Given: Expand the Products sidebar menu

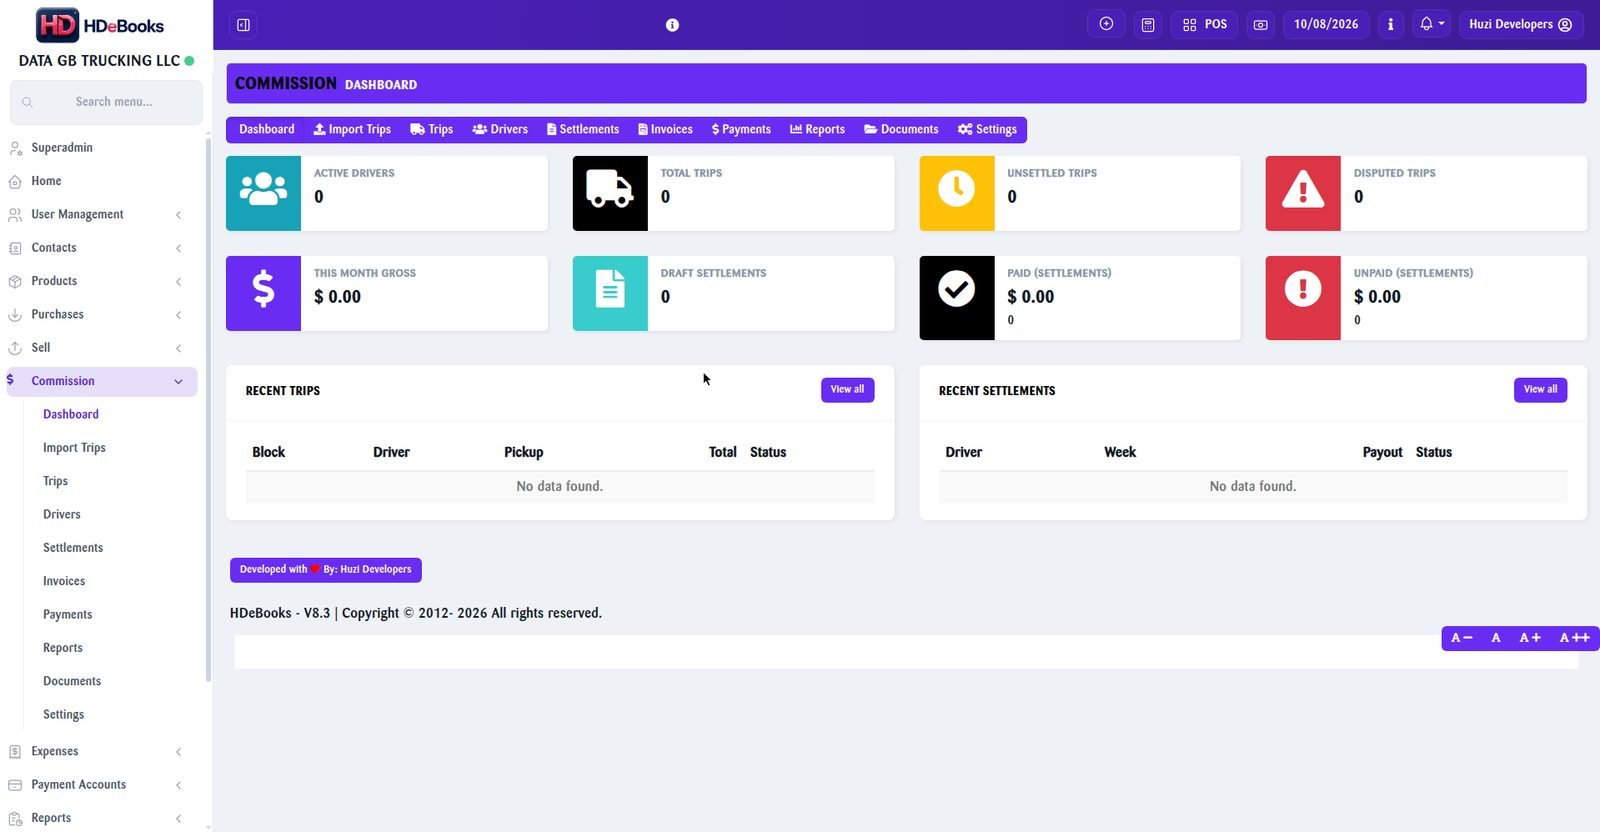Looking at the screenshot, I should 100,281.
